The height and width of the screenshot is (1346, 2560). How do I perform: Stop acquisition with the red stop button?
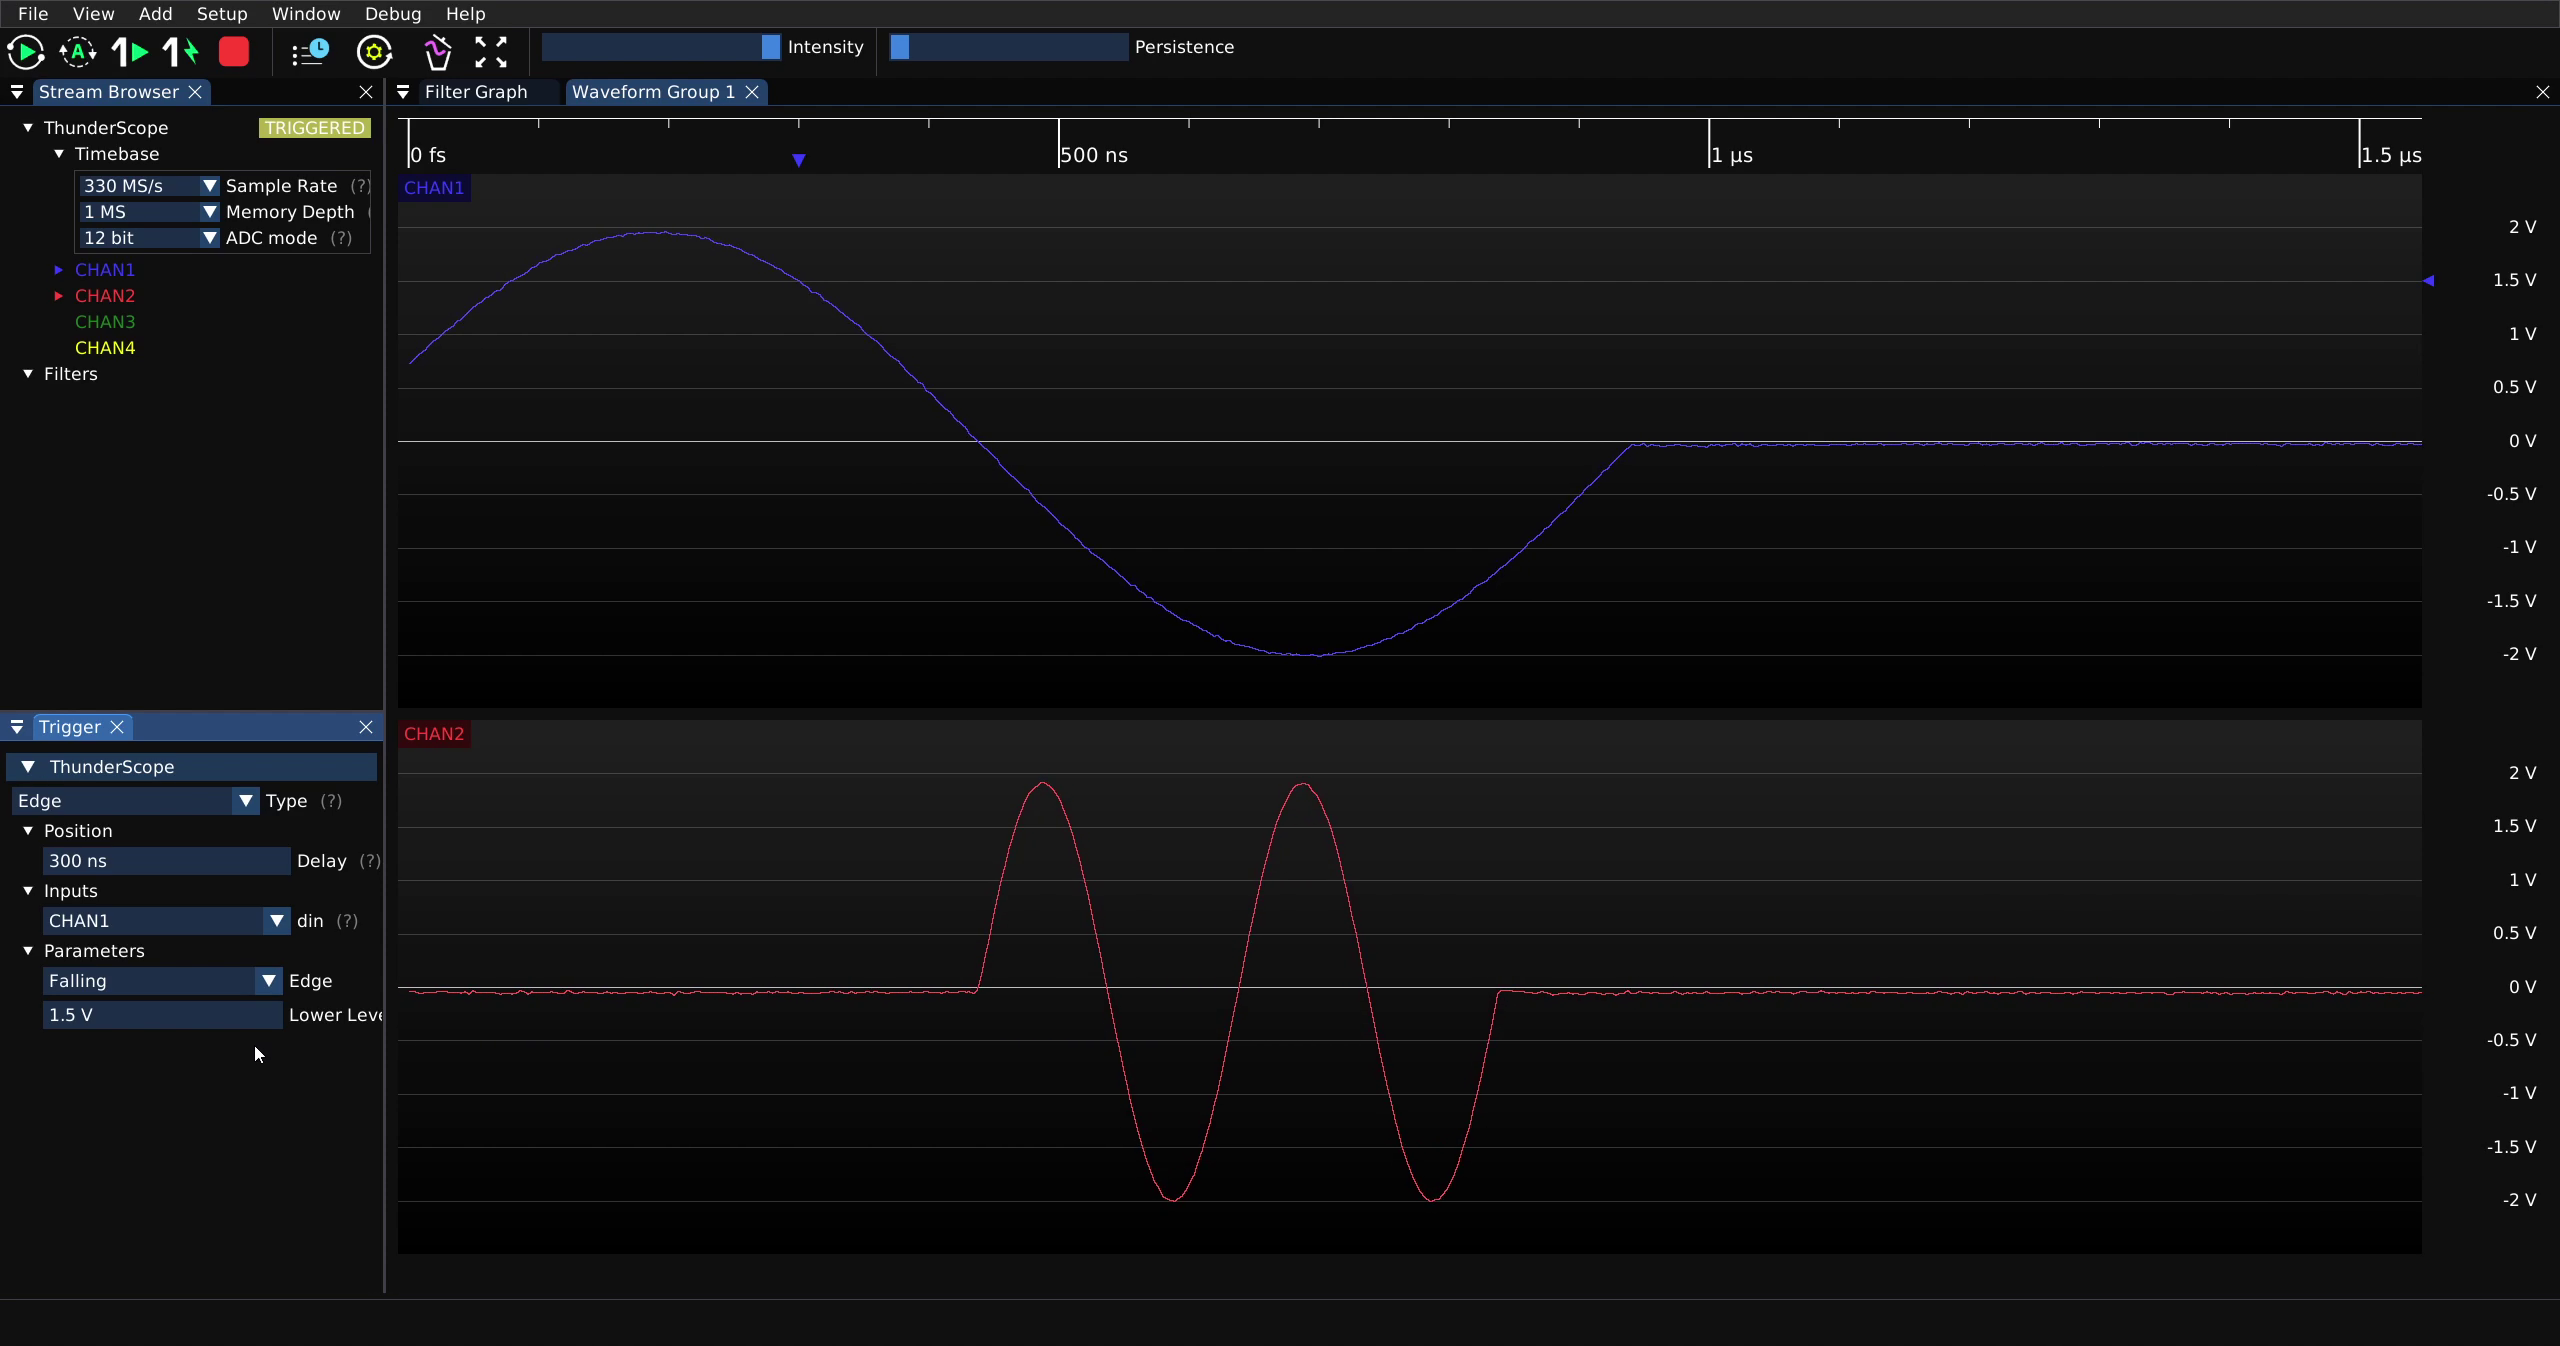[x=234, y=52]
